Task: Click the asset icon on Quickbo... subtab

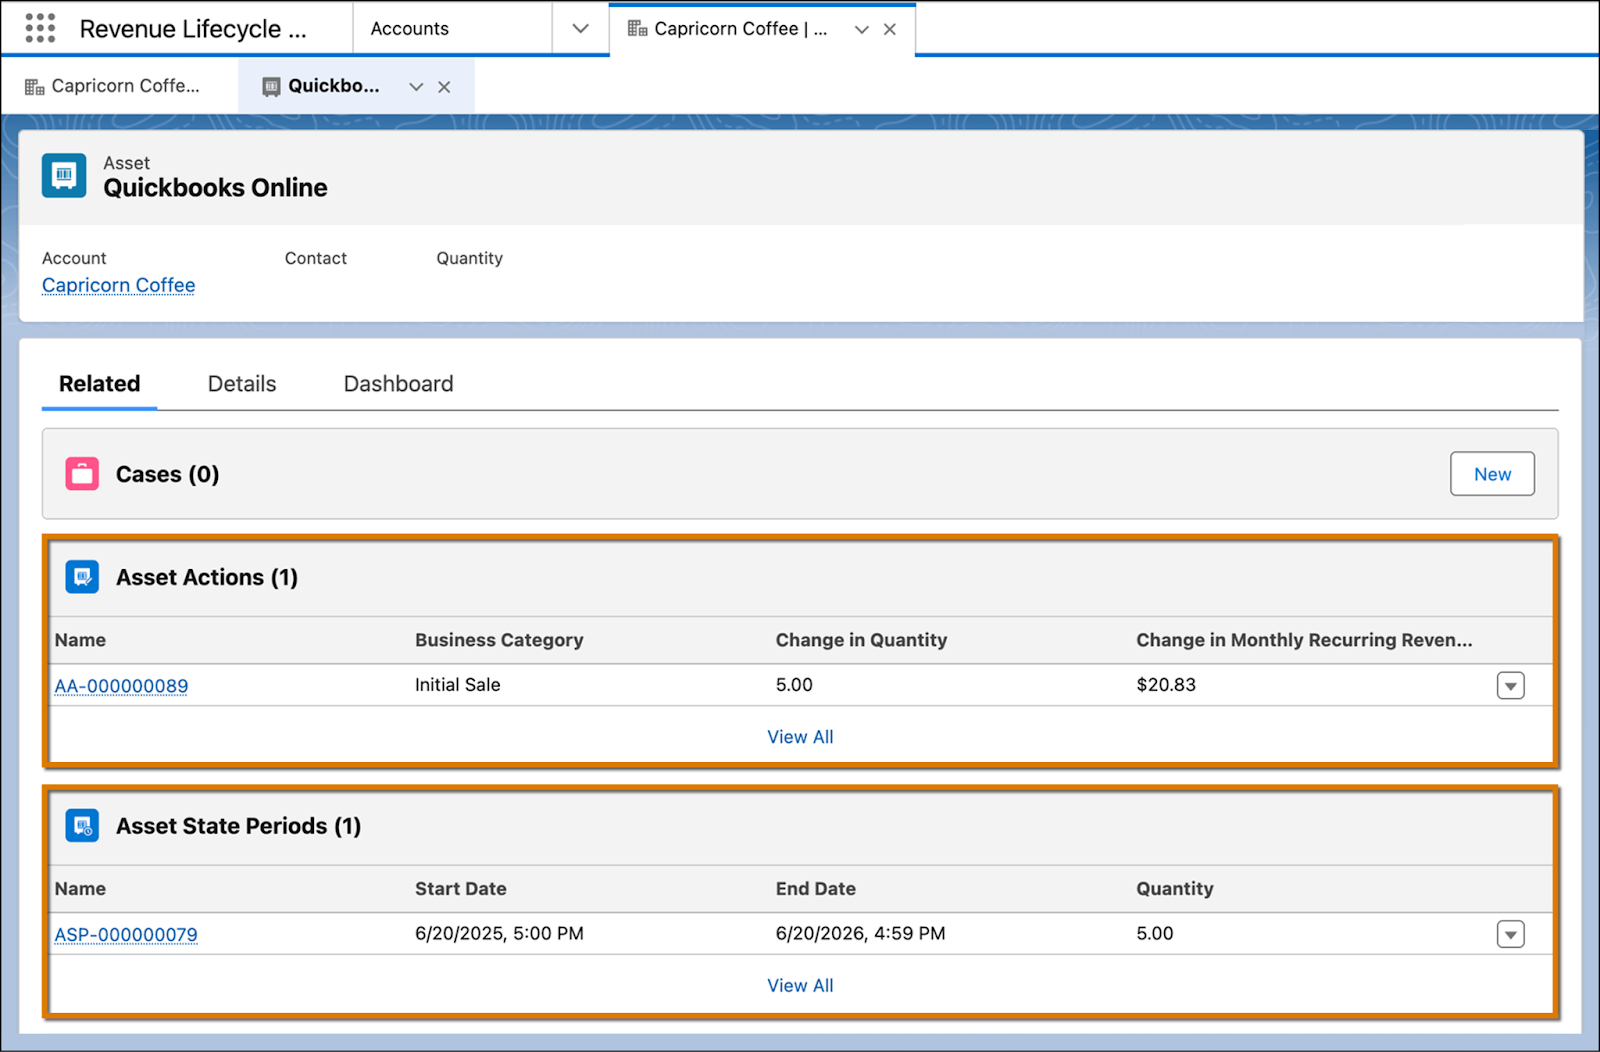Action: click(x=271, y=87)
